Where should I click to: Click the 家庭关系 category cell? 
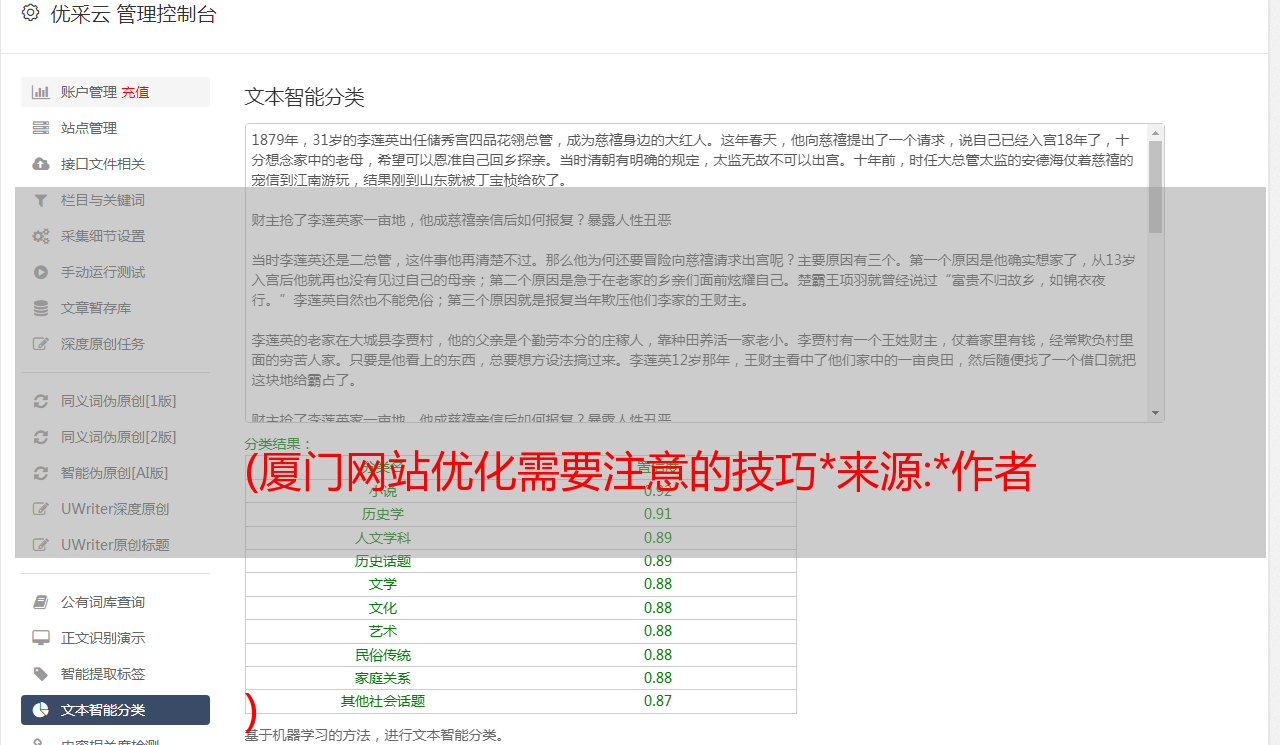(x=383, y=678)
